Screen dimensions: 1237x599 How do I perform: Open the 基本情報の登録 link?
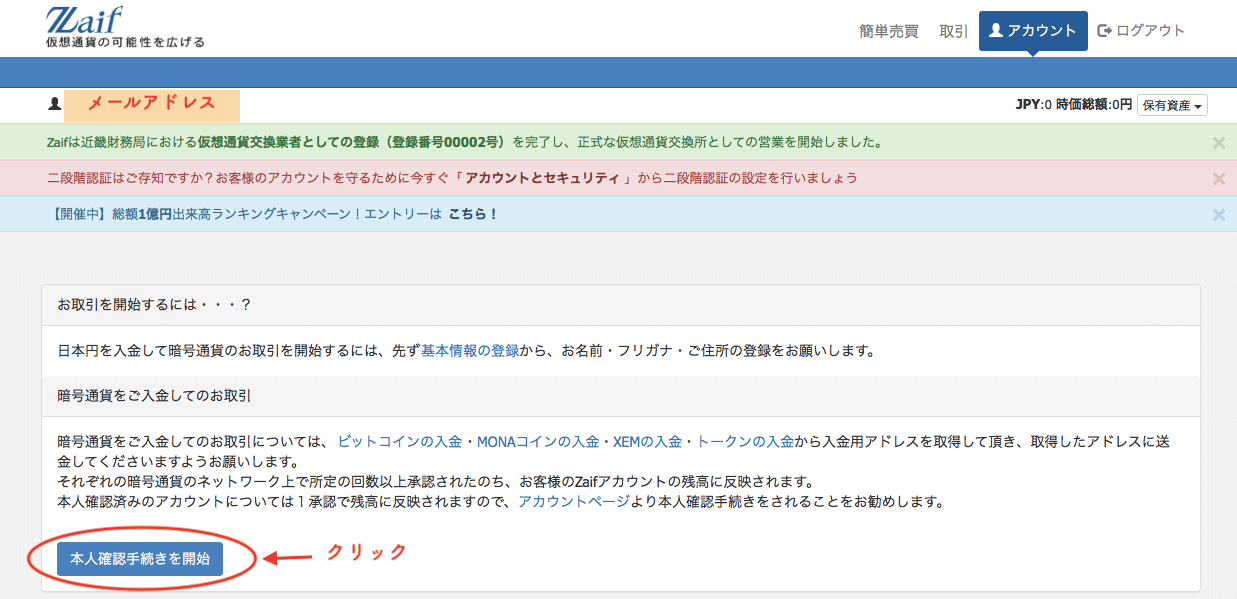(470, 351)
